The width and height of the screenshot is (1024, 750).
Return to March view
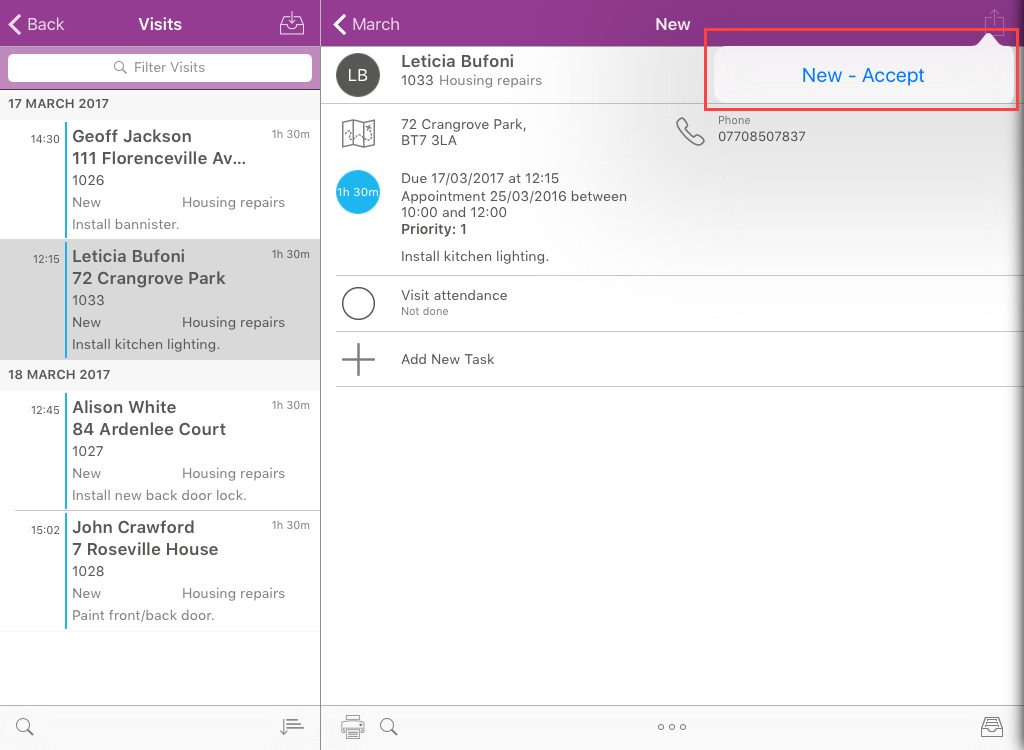point(366,24)
